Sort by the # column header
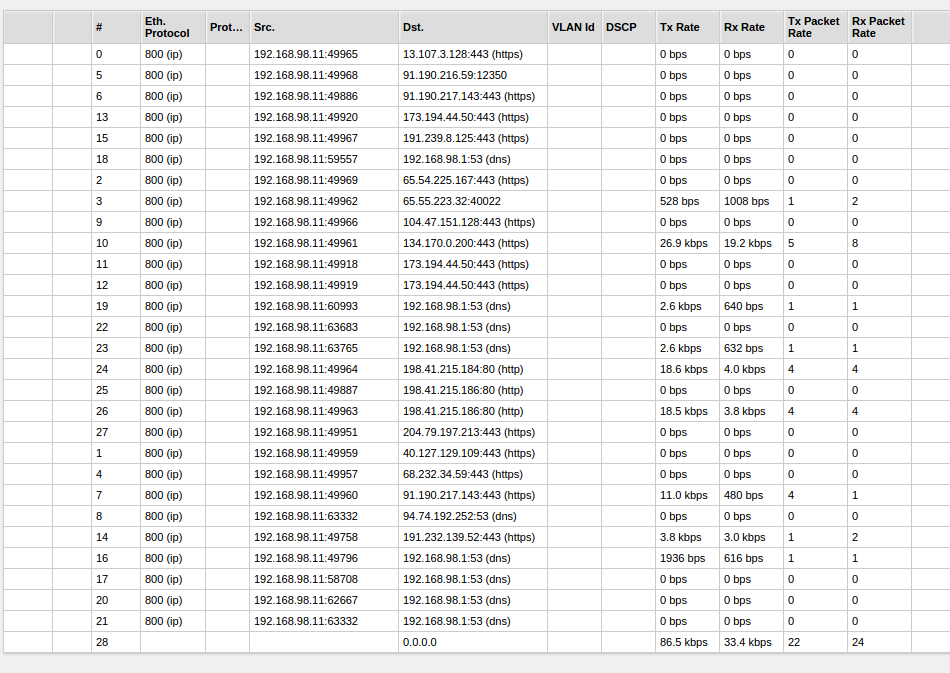Viewport: 950px width, 673px height. [116, 27]
